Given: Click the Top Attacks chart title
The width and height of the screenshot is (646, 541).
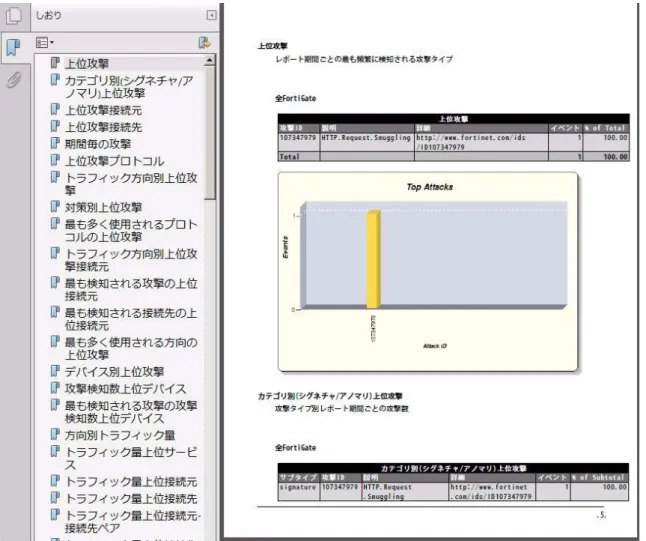Looking at the screenshot, I should (429, 187).
